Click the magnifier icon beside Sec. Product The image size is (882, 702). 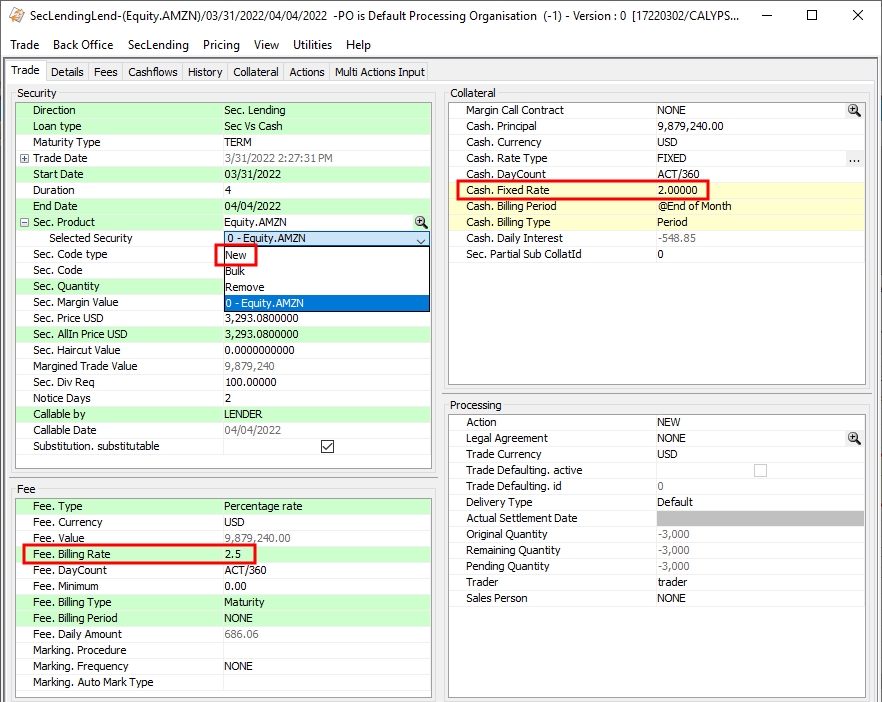point(421,222)
